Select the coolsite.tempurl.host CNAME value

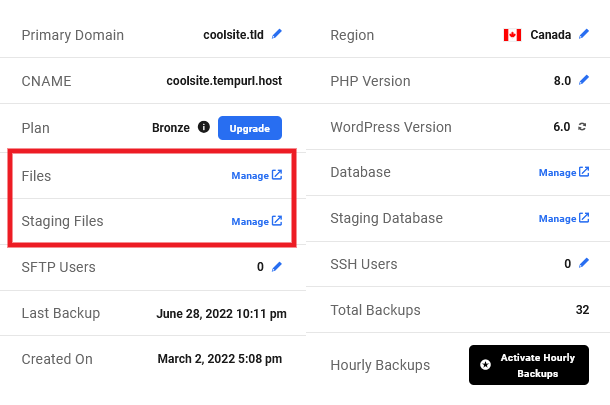224,81
